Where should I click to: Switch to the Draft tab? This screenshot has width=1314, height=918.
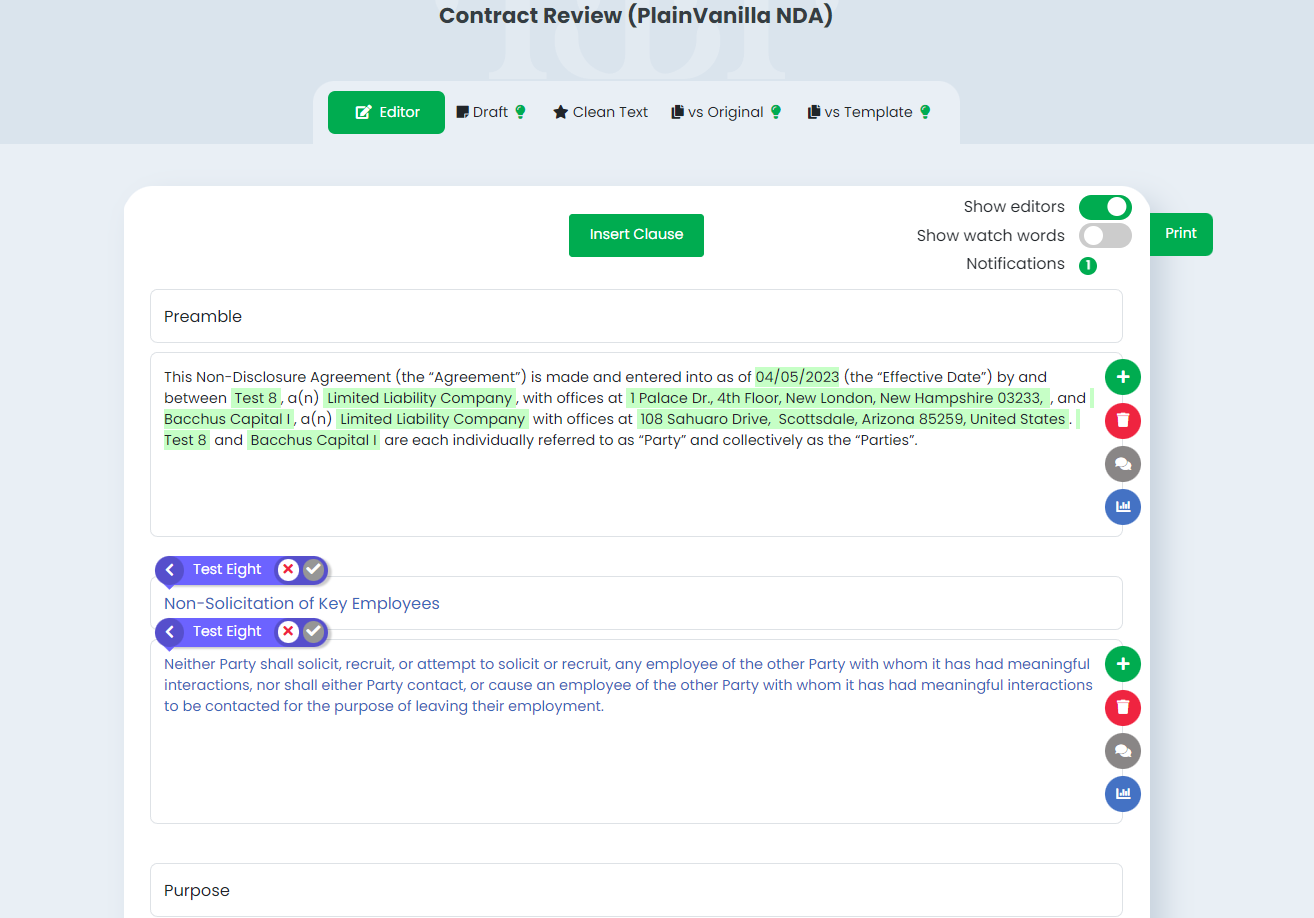click(491, 112)
